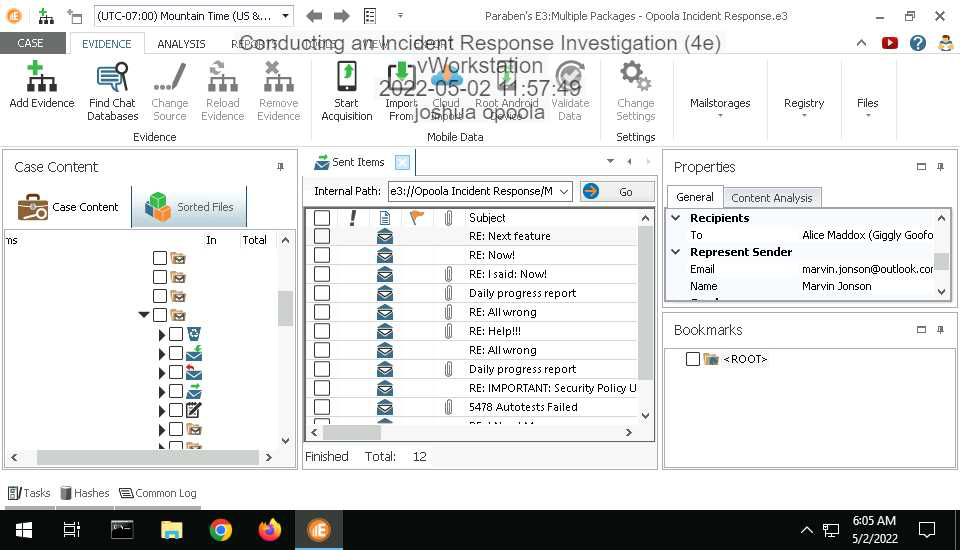The height and width of the screenshot is (550, 960).
Task: Click the Case Content horizontal scrollbar
Action: (148, 457)
